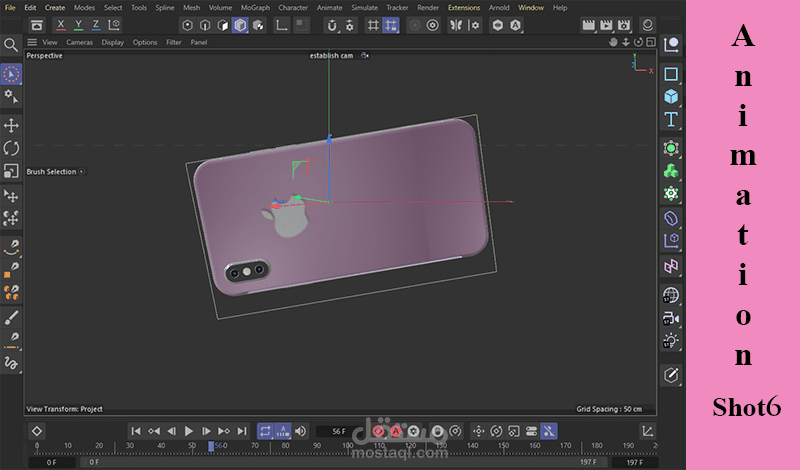Go to the end of the animation
This screenshot has width=800, height=470.
[242, 431]
